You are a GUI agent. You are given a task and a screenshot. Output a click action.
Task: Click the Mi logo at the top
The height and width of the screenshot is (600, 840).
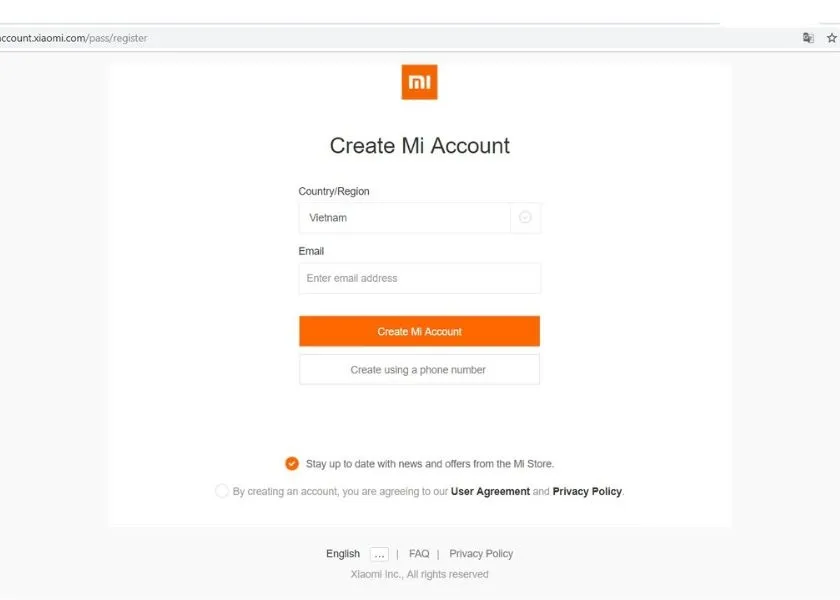(x=419, y=82)
